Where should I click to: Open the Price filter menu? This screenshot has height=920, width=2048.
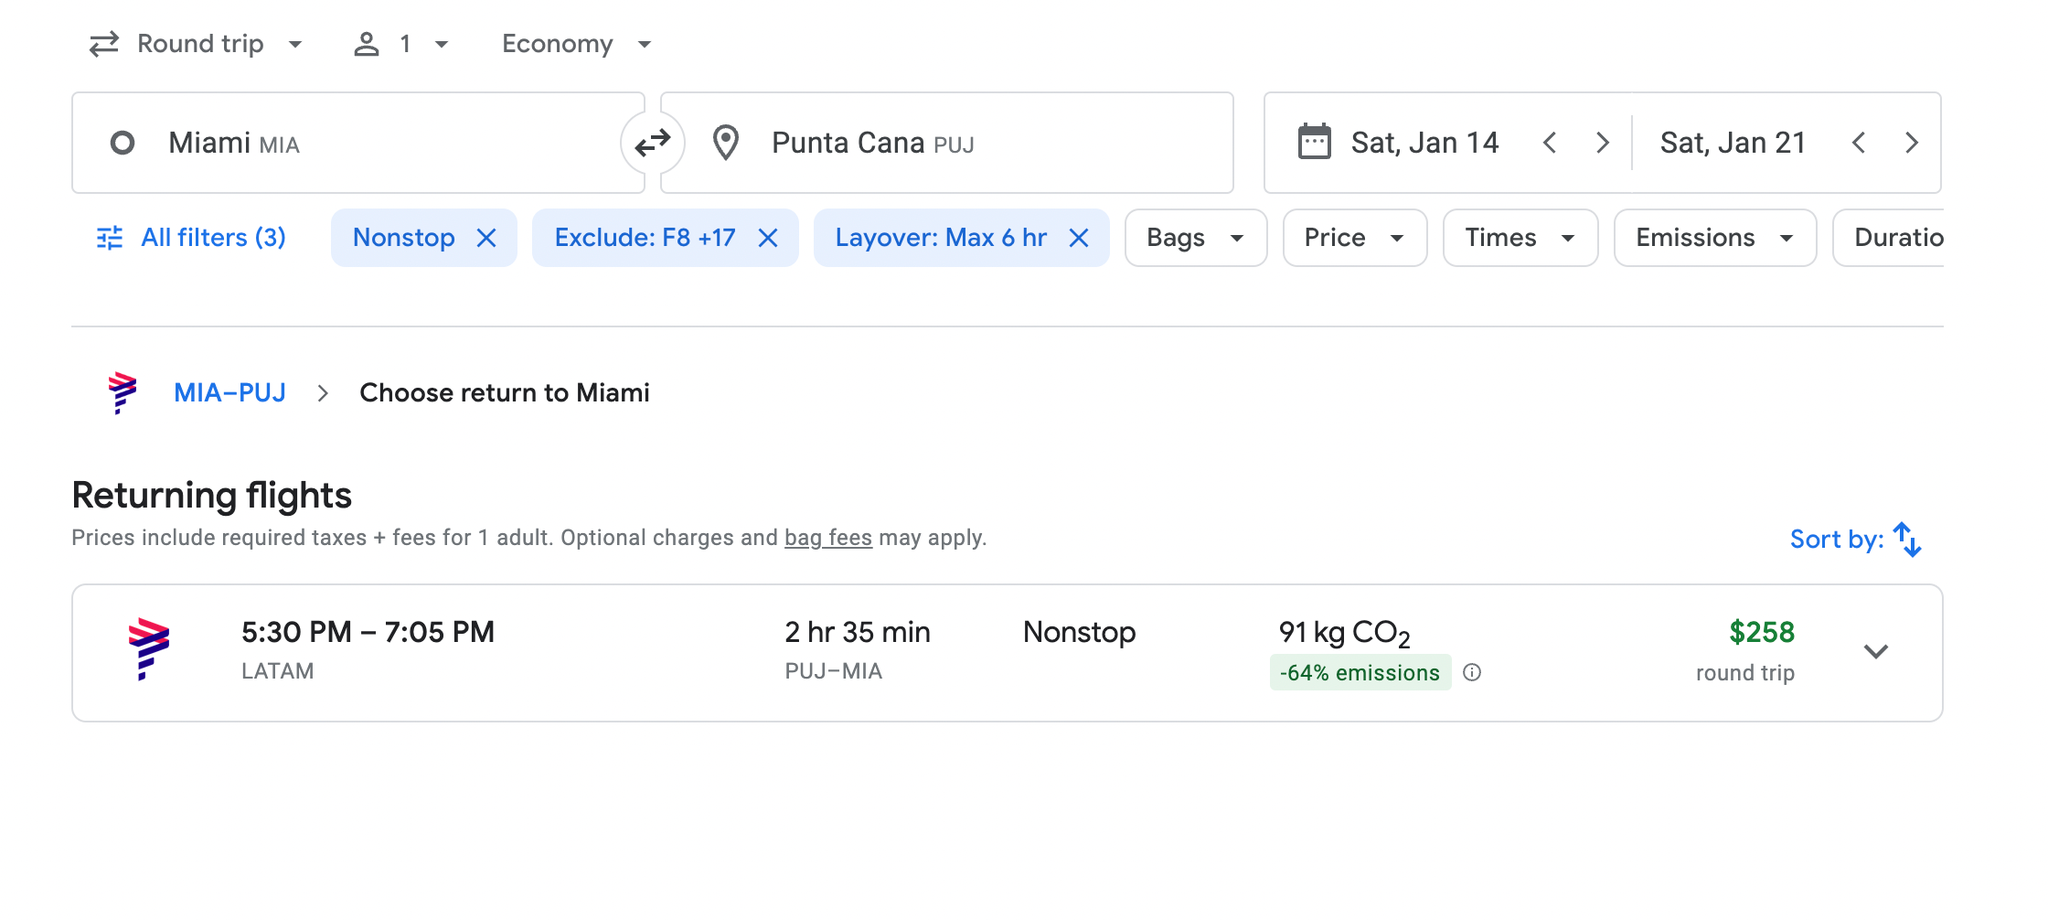(1354, 238)
